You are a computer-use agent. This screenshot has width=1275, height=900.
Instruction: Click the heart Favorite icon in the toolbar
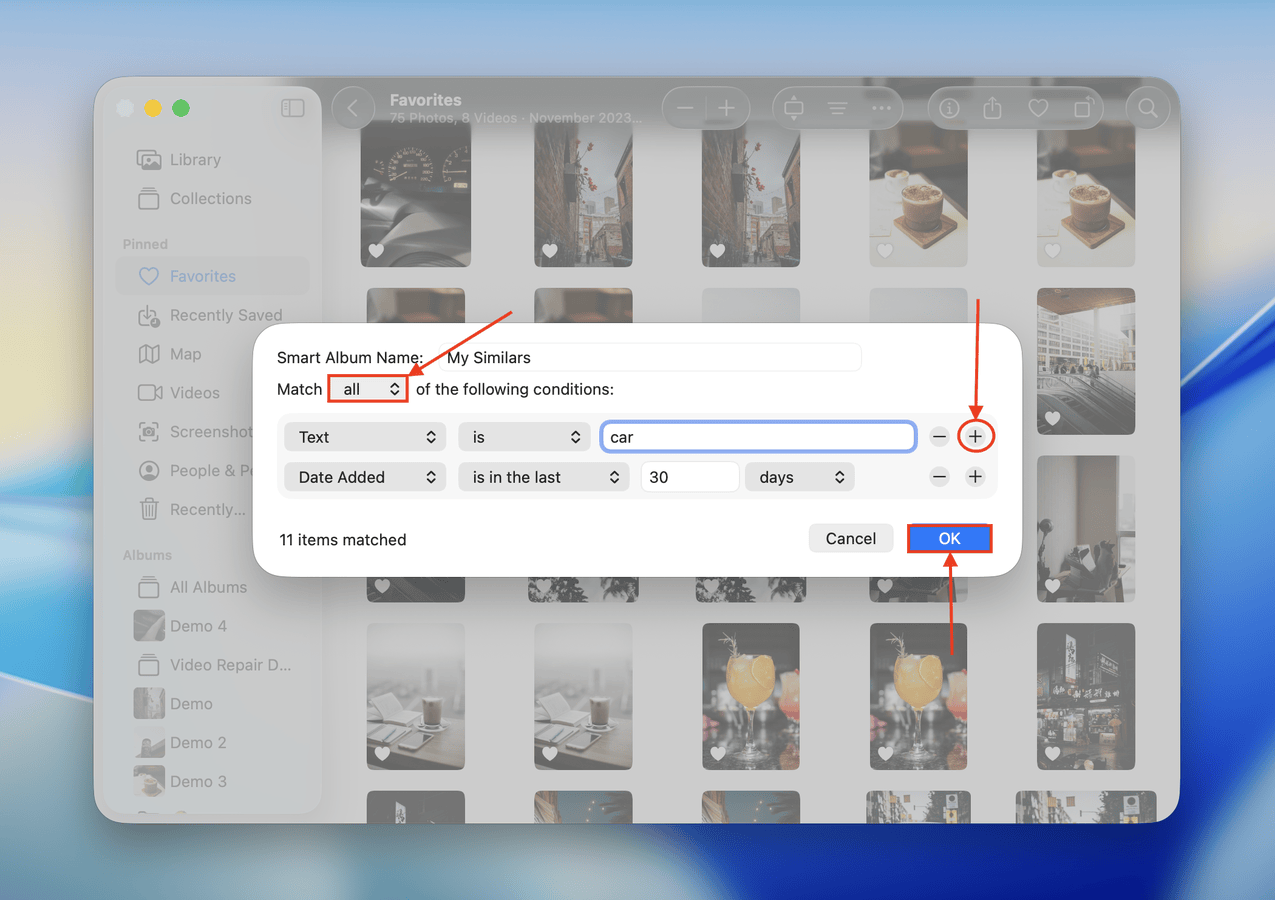(1038, 108)
